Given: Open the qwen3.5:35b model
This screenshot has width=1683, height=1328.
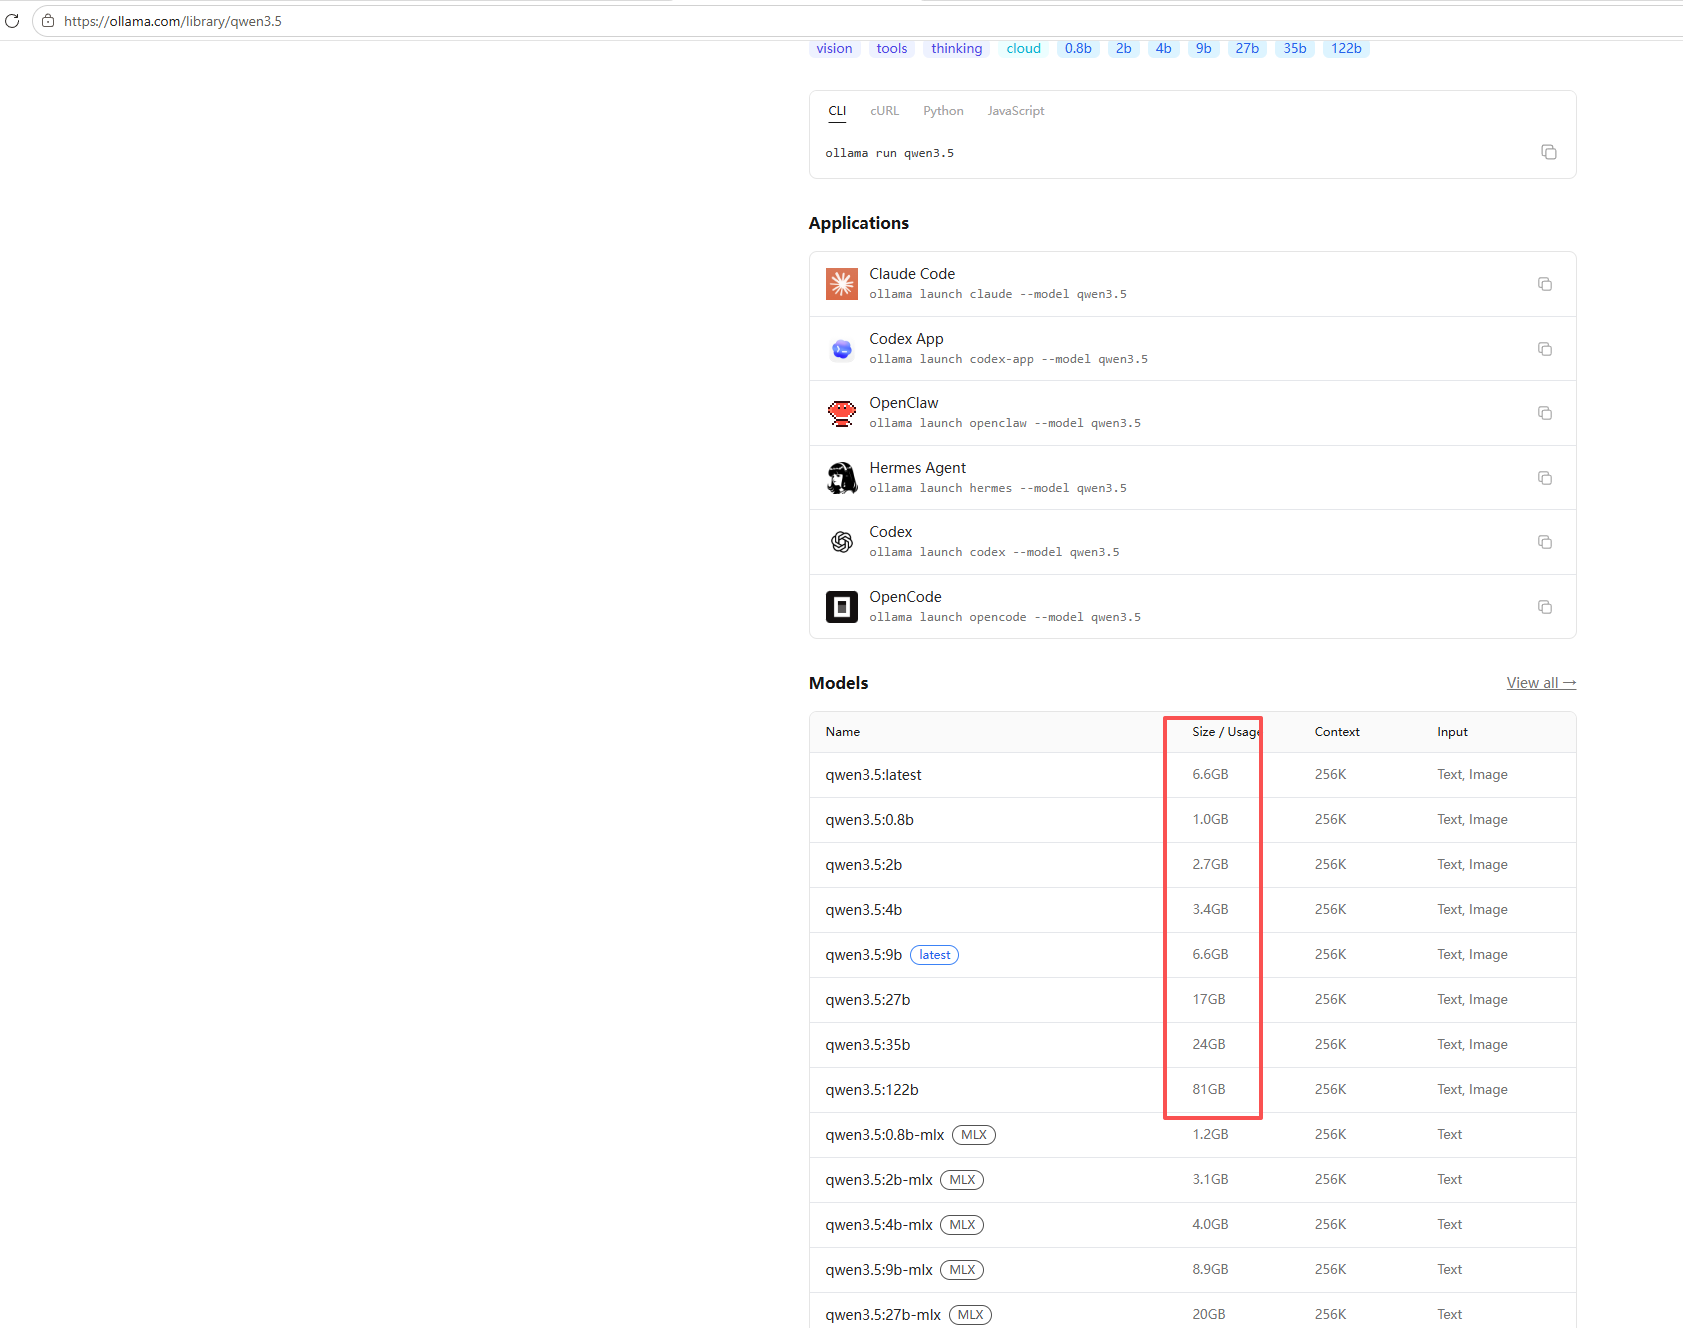Looking at the screenshot, I should pos(867,1045).
